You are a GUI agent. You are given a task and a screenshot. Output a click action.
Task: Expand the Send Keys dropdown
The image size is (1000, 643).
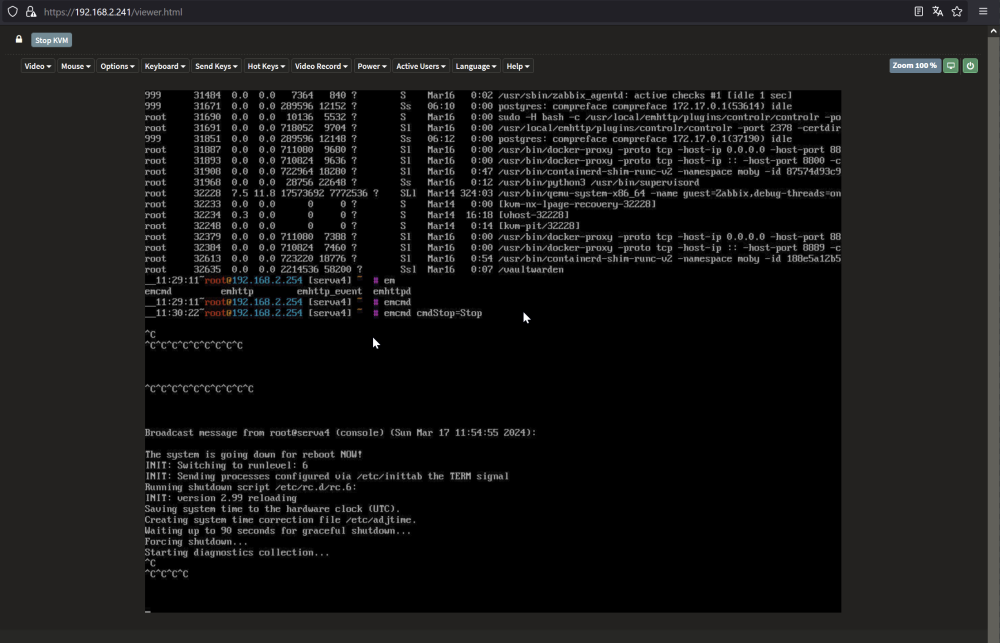pyautogui.click(x=216, y=66)
